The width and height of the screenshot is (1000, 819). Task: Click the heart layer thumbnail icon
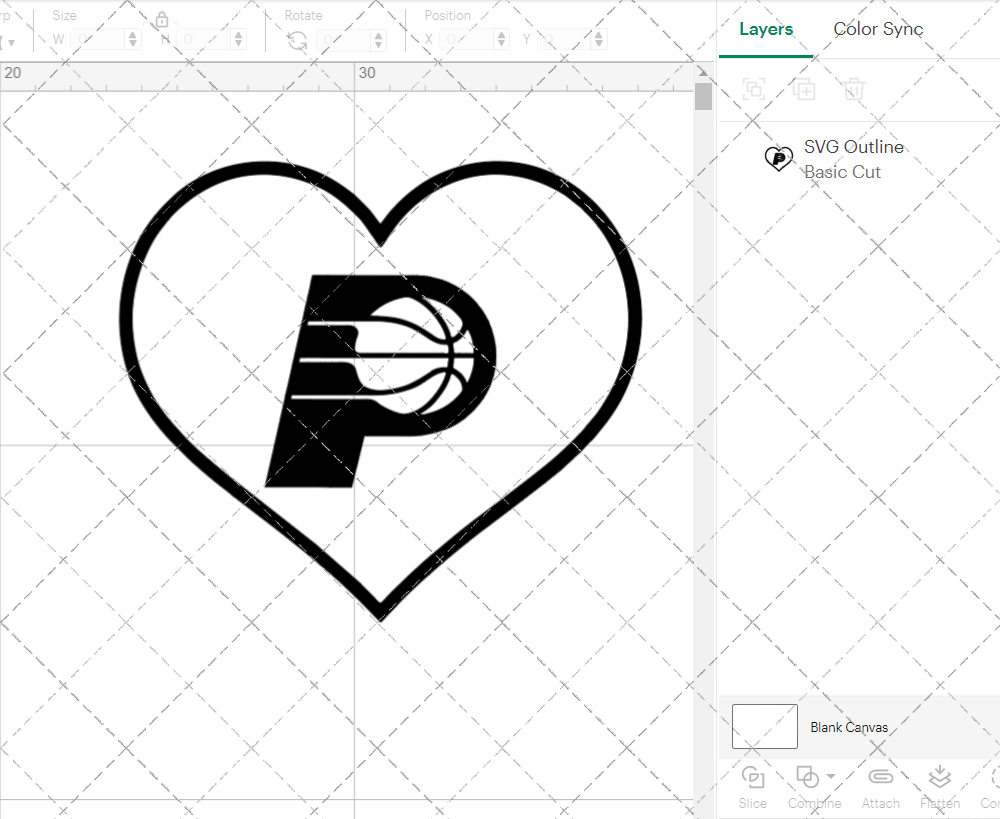779,158
